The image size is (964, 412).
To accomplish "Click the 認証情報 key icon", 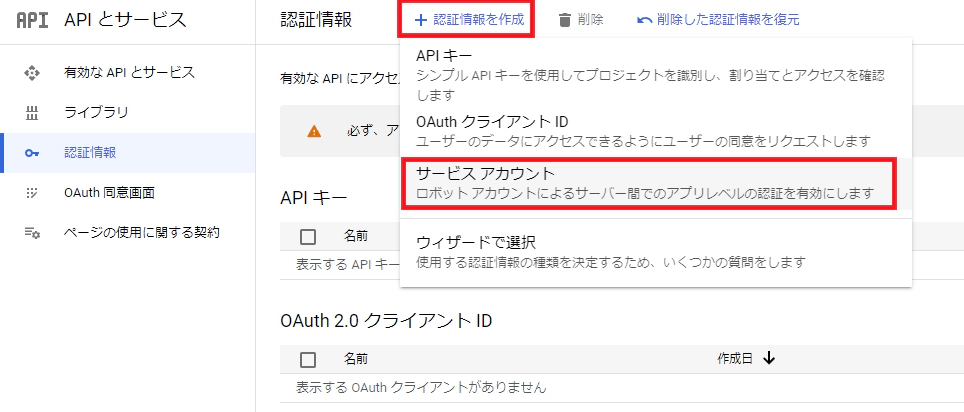I will tap(31, 153).
